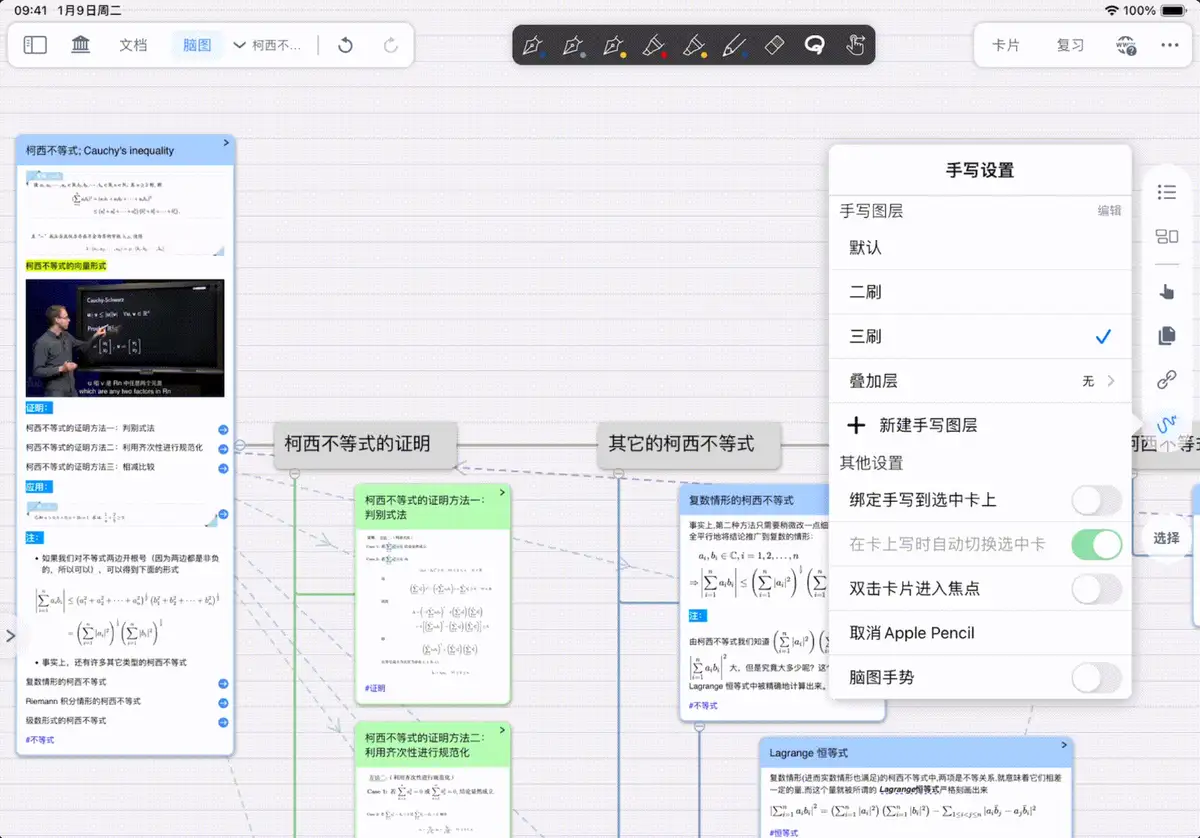This screenshot has width=1200, height=838.
Task: Open the outline list view icon in right sidebar
Action: coord(1166,192)
